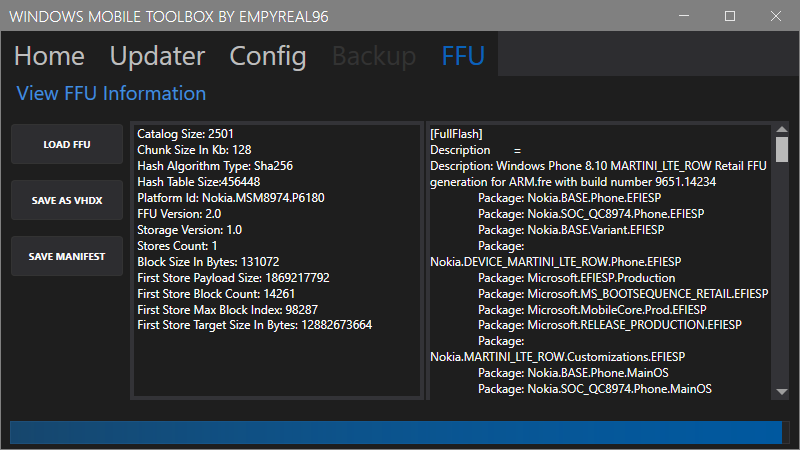Click 'Platform Id: Nokia.MSM8974.P6180' line
The width and height of the screenshot is (800, 450).
coord(231,197)
